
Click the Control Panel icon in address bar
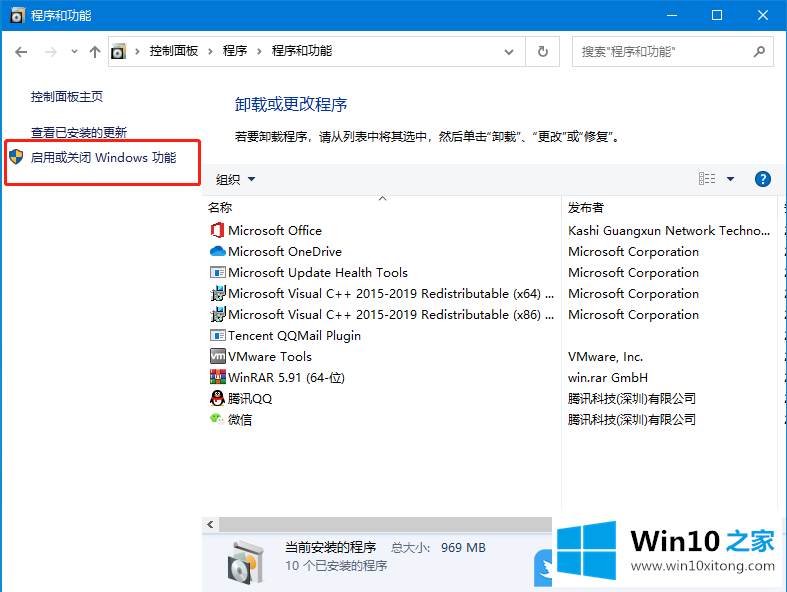click(x=118, y=51)
